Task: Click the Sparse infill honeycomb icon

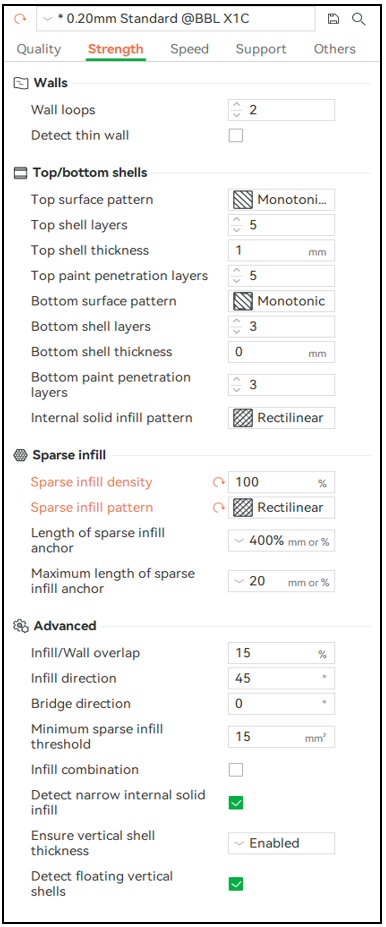Action: (20, 455)
